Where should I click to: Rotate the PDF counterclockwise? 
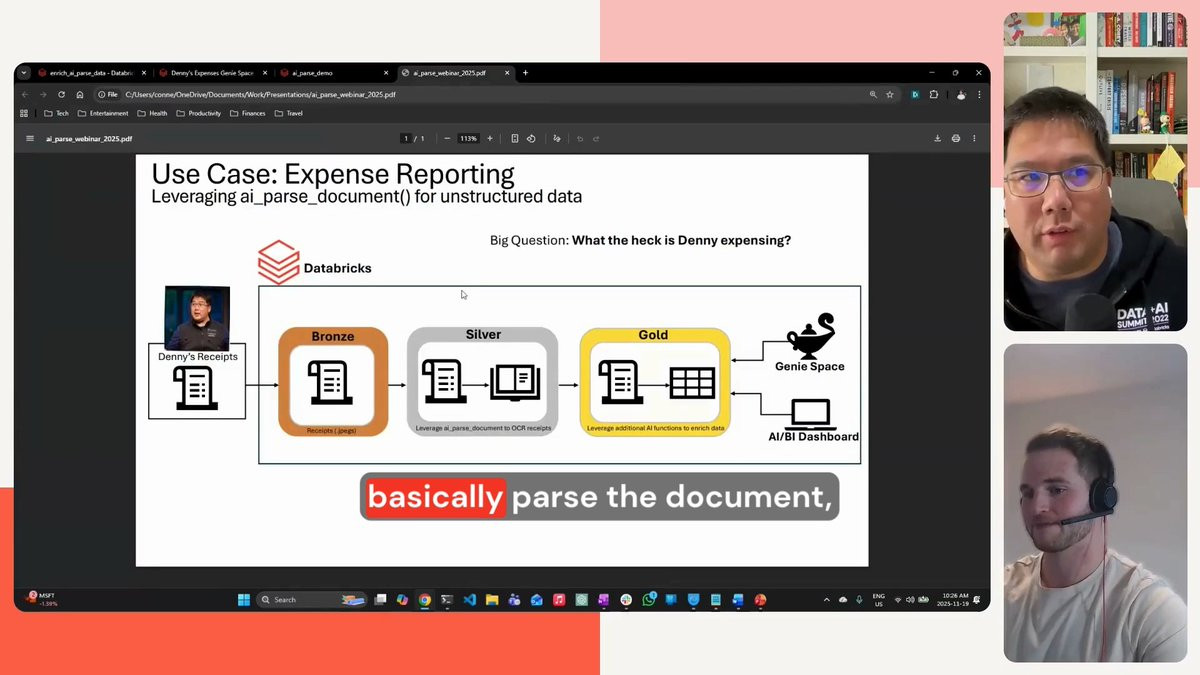[531, 139]
